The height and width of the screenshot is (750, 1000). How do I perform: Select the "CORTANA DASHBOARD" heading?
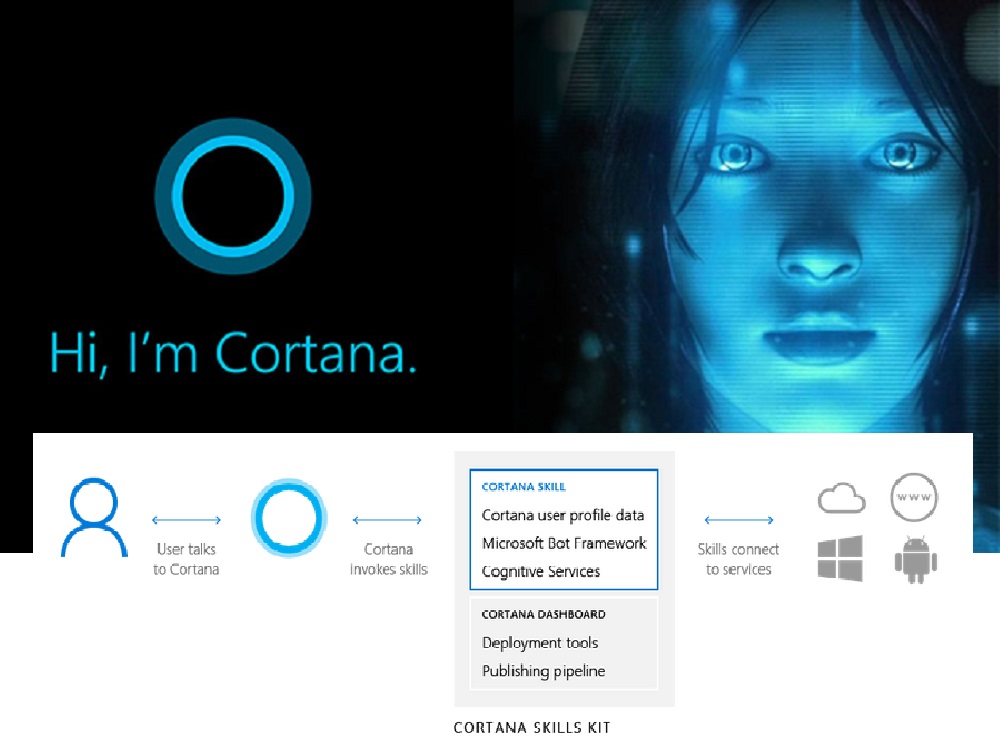coord(543,614)
